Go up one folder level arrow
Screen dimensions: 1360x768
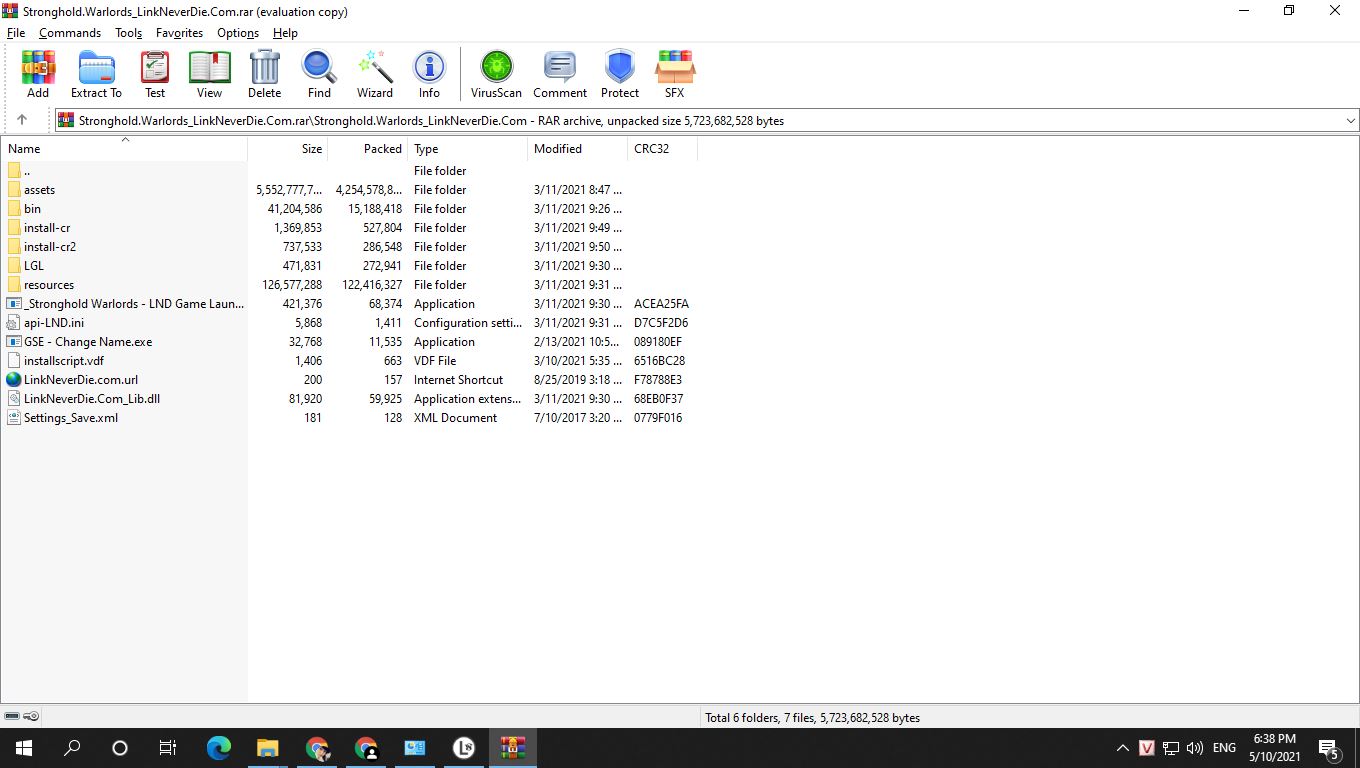click(22, 120)
